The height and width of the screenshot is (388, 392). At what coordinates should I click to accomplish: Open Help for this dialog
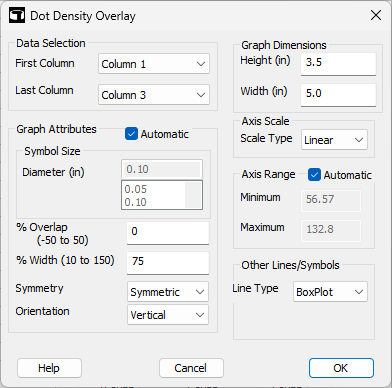click(49, 368)
